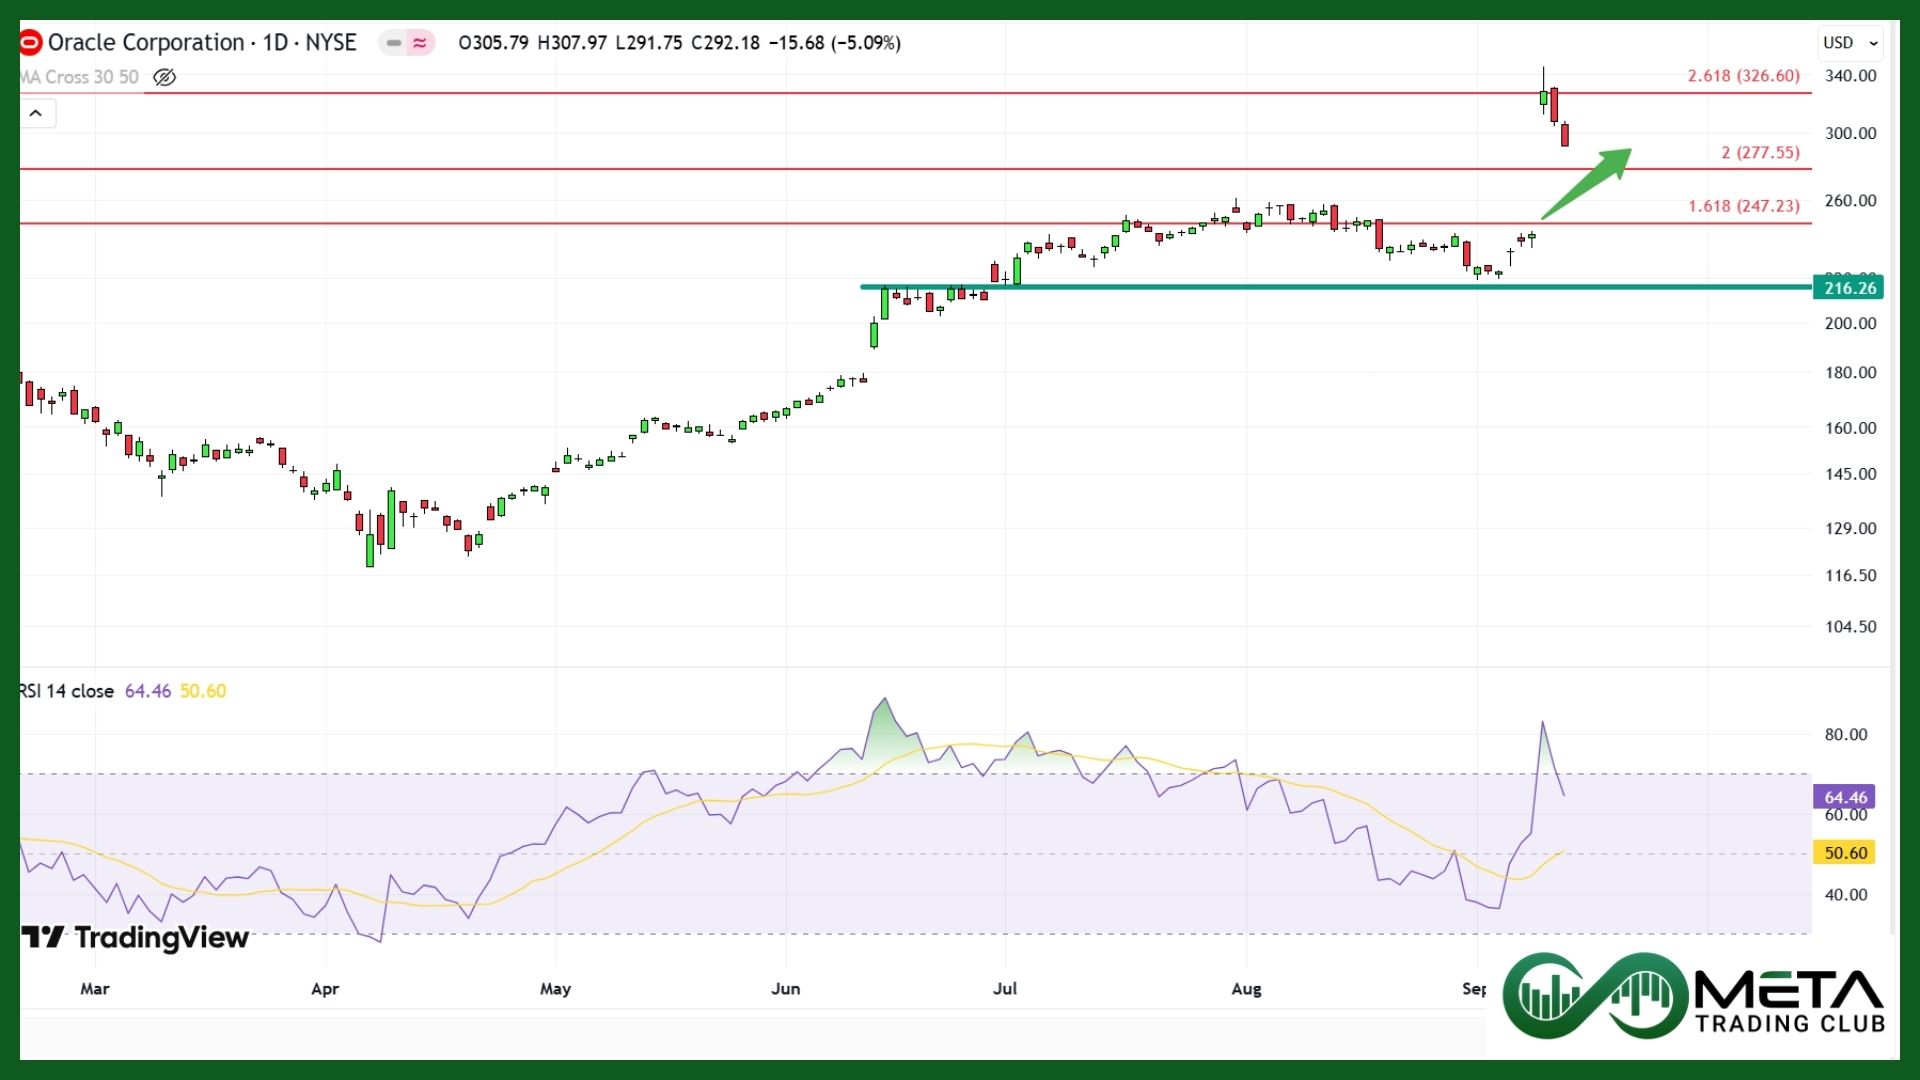Collapse the indicator legend with chevron arrow
This screenshot has height=1080, width=1920.
click(x=36, y=113)
